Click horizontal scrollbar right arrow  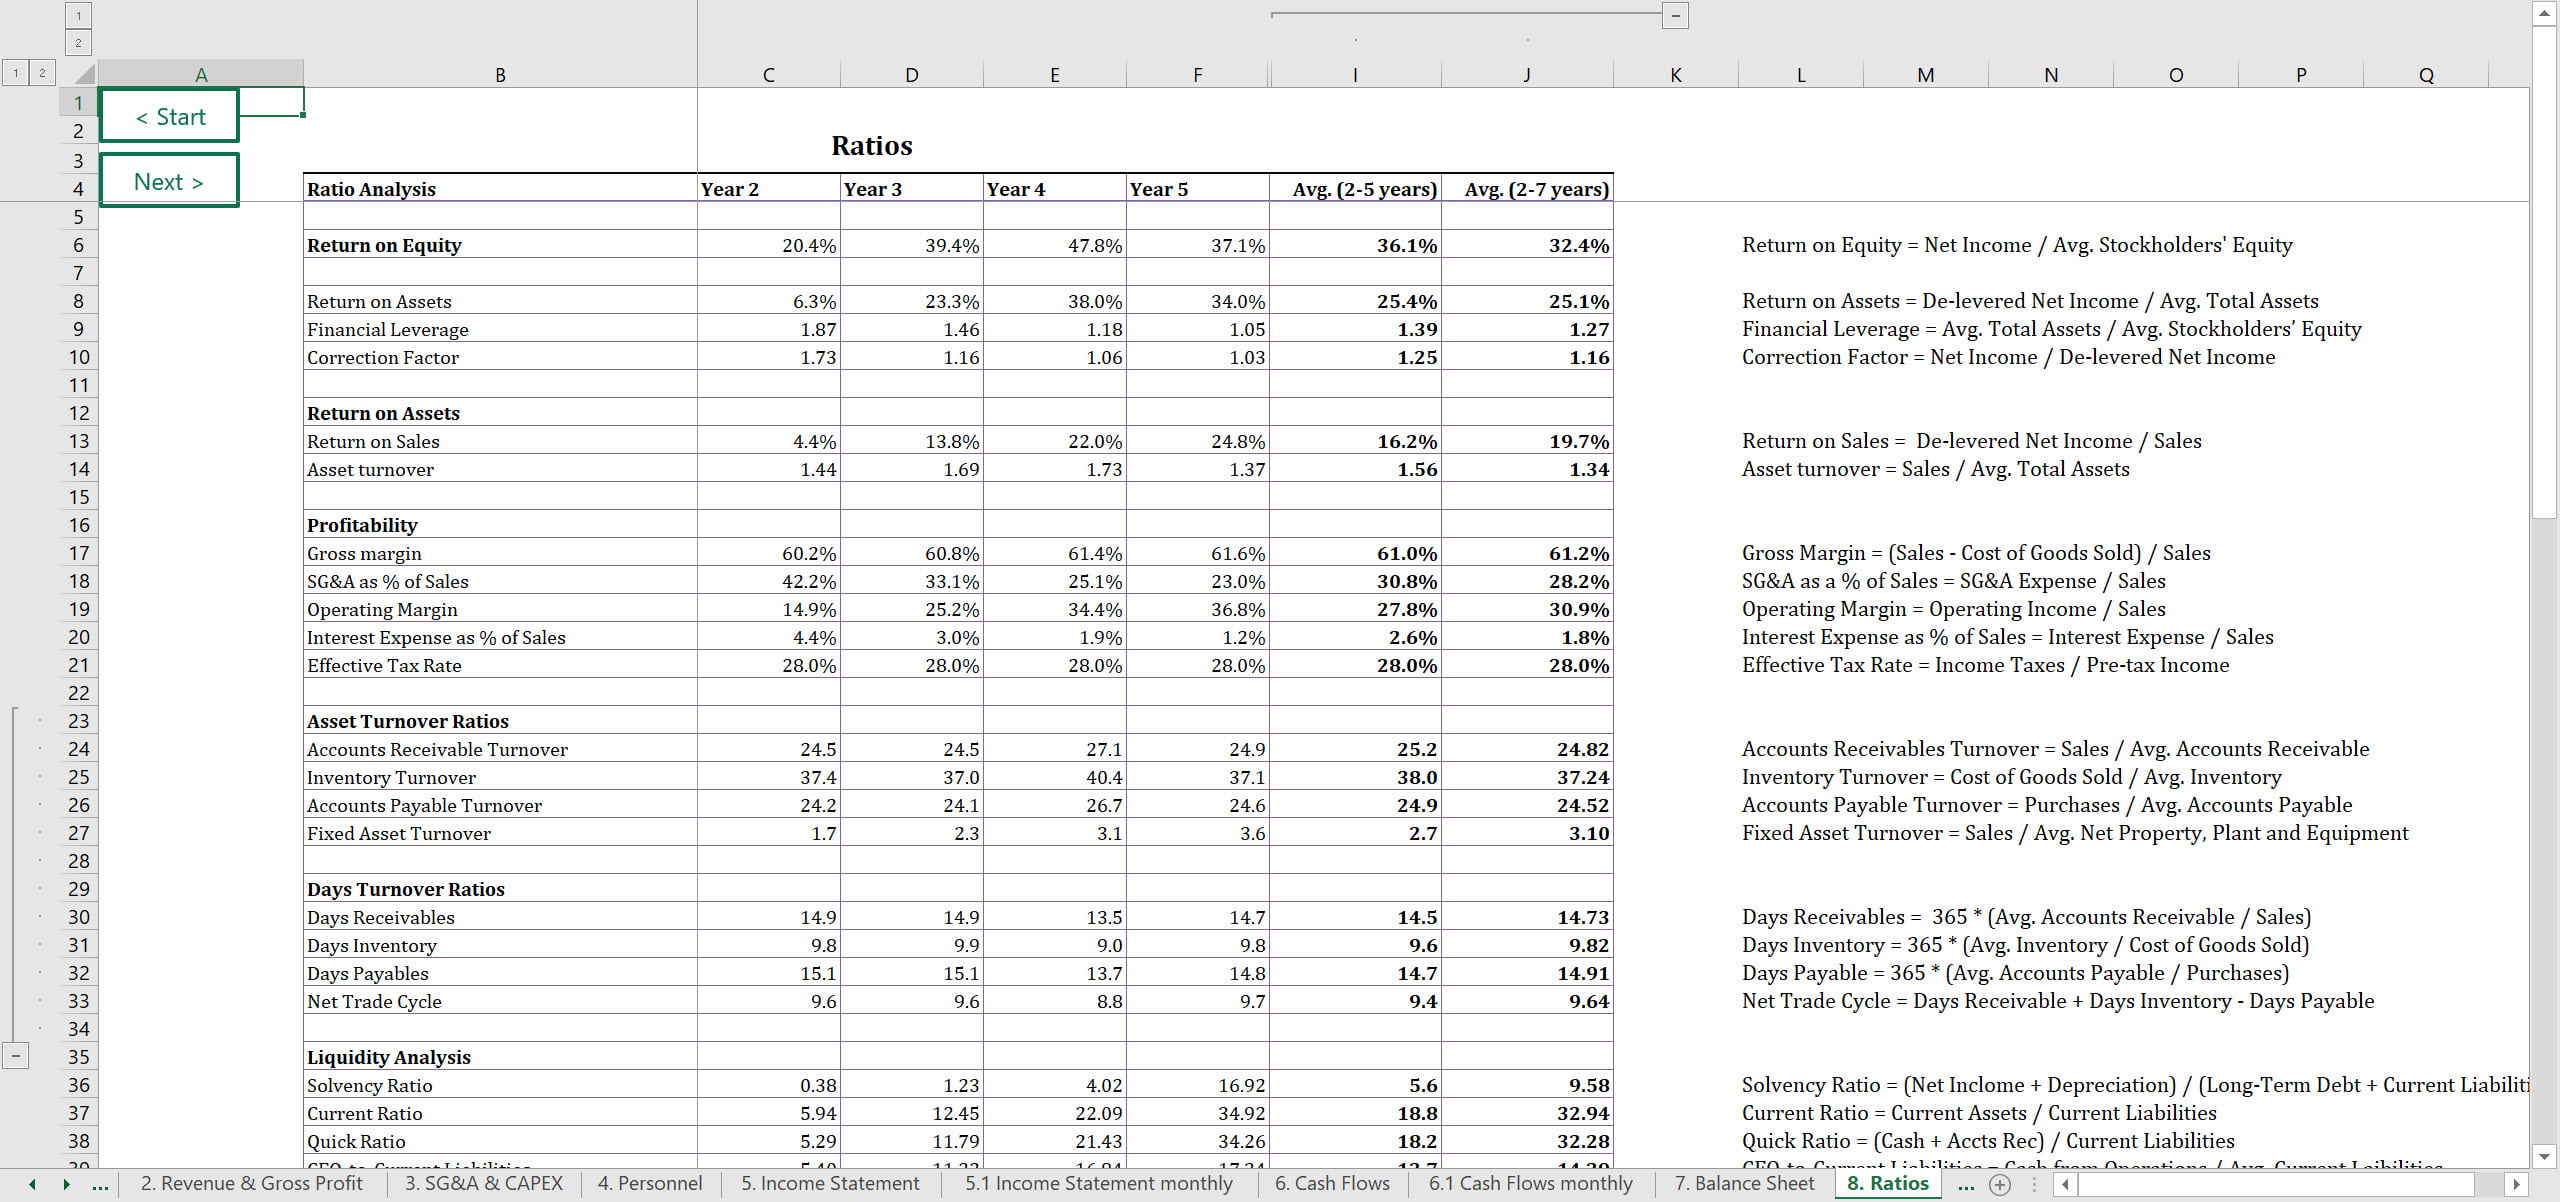coord(2517,1184)
